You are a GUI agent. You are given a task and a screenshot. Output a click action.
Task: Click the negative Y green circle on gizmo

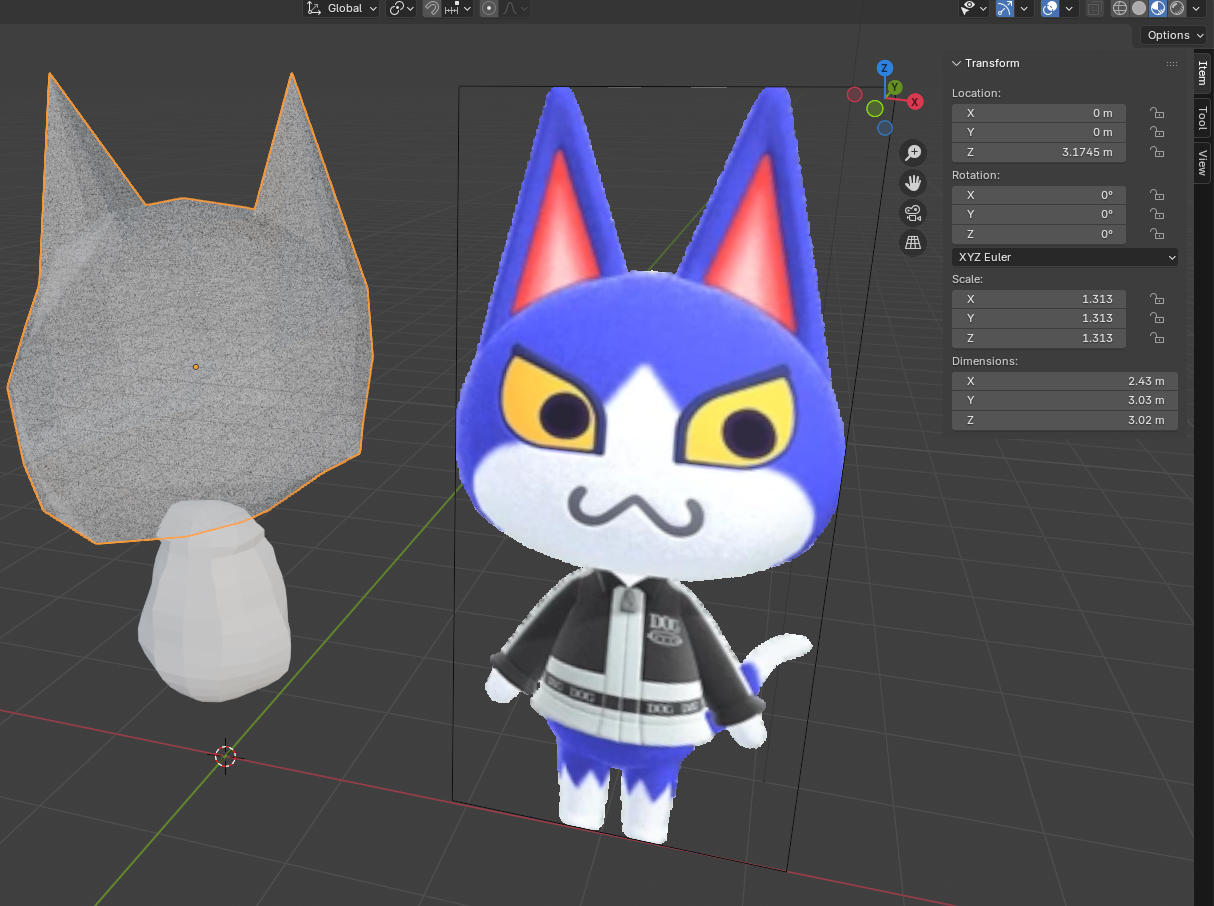tap(875, 108)
